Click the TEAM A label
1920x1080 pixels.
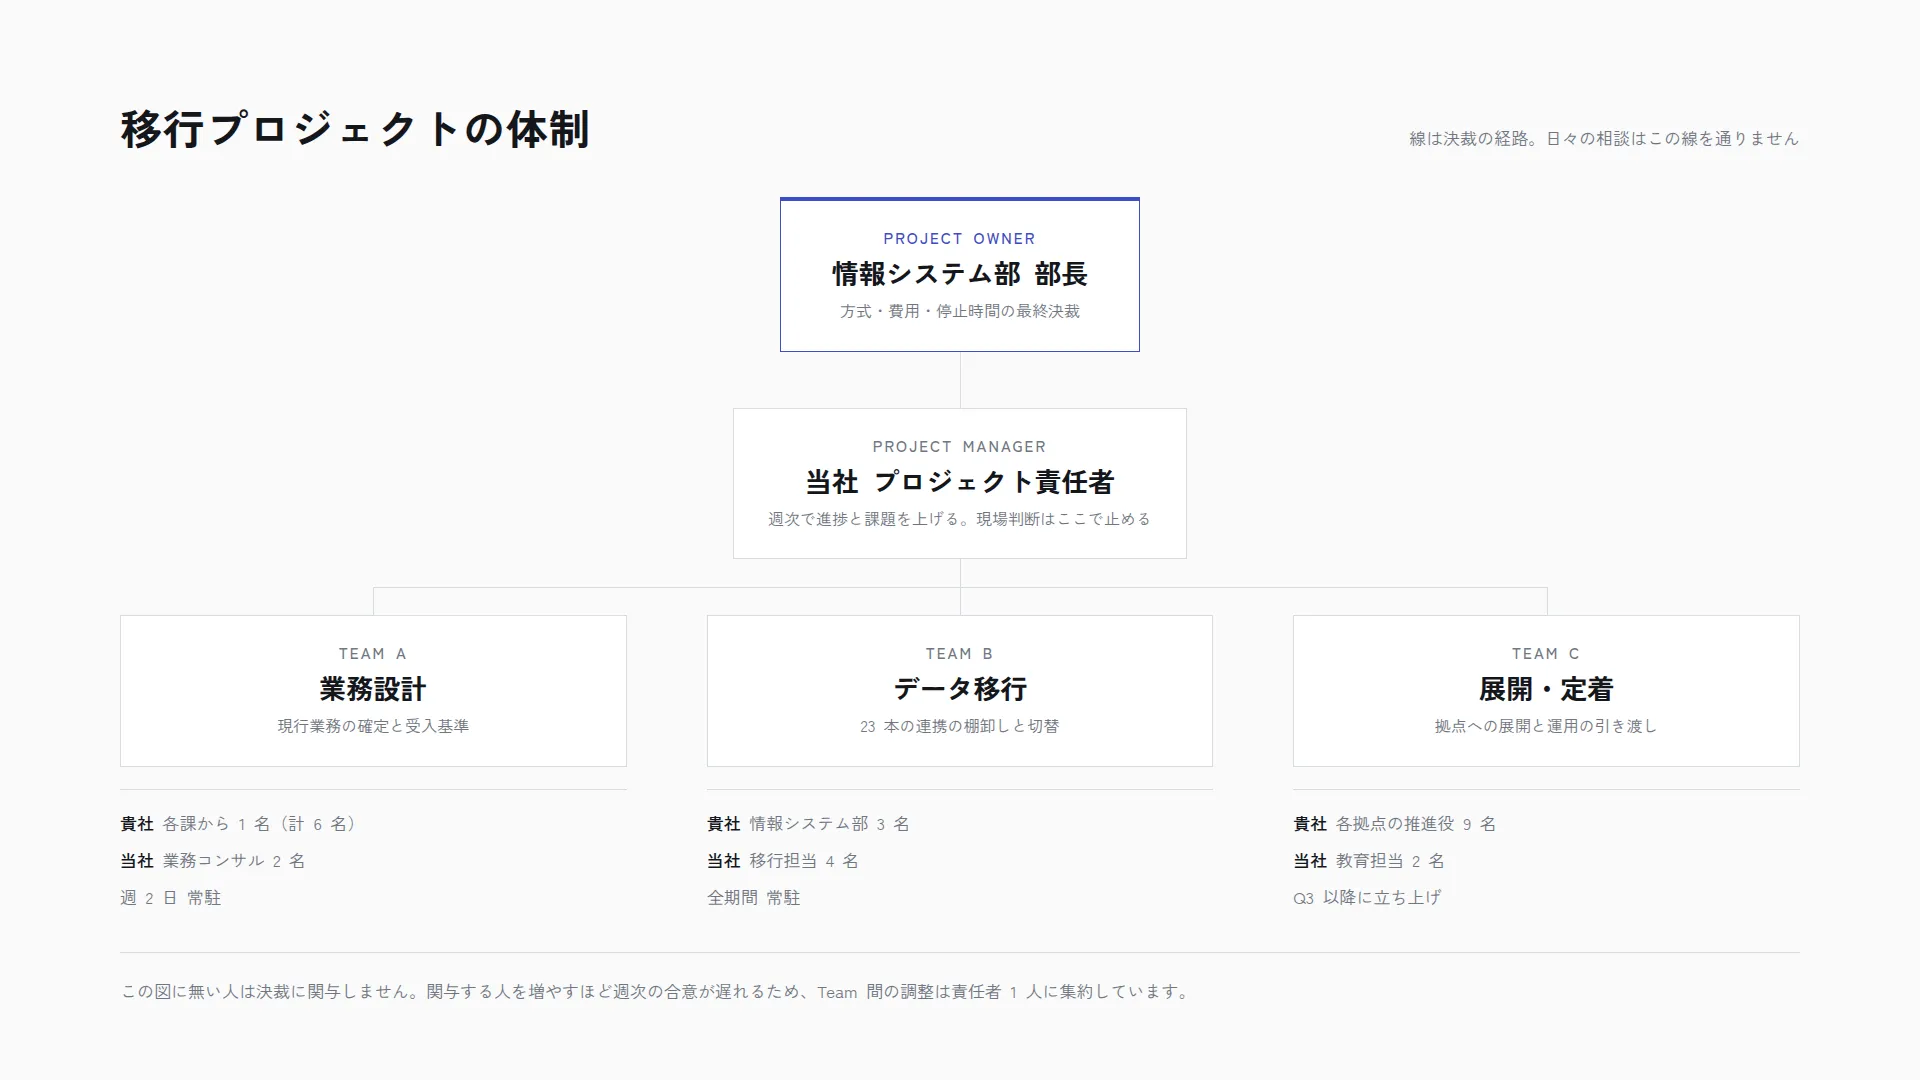[x=373, y=654]
